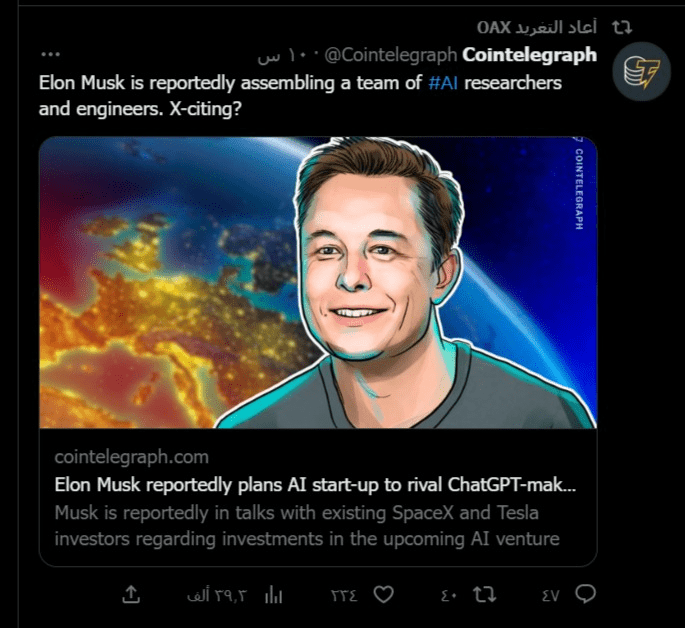Open the view analytics bar chart icon
The height and width of the screenshot is (628, 685).
[x=273, y=595]
